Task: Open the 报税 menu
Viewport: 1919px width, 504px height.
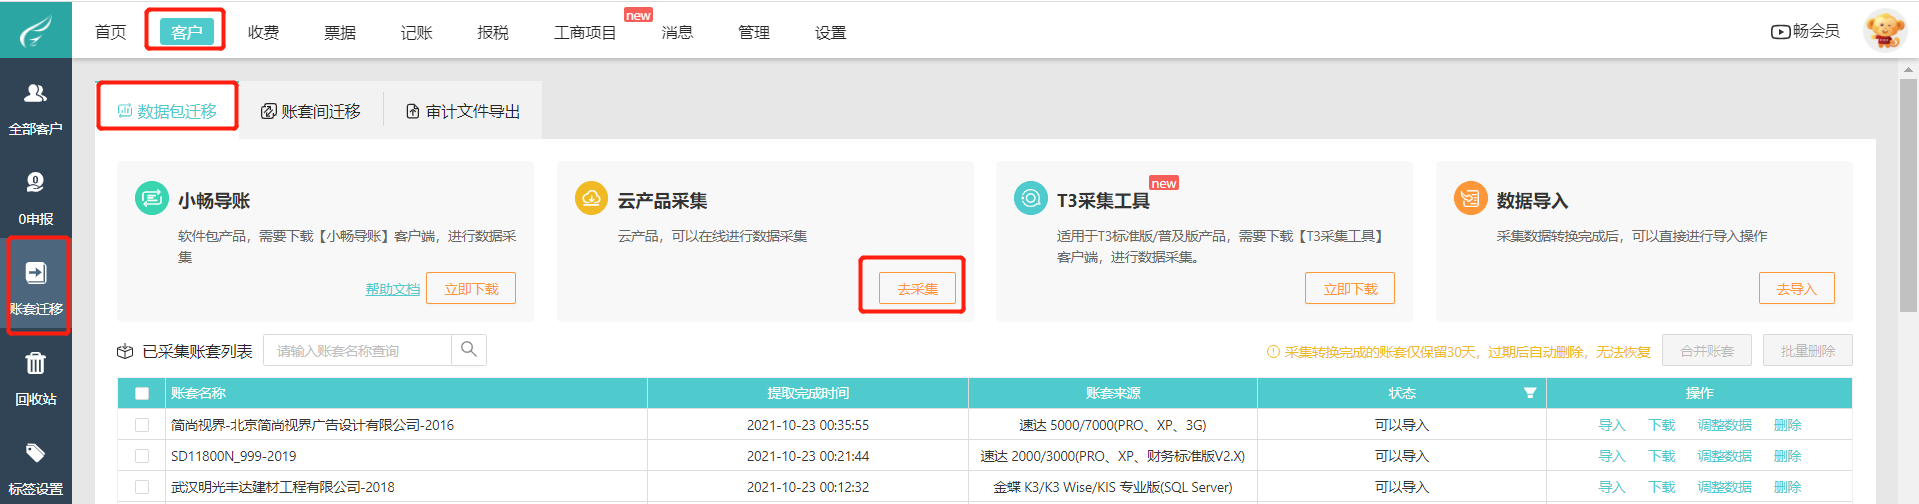Action: [x=493, y=32]
